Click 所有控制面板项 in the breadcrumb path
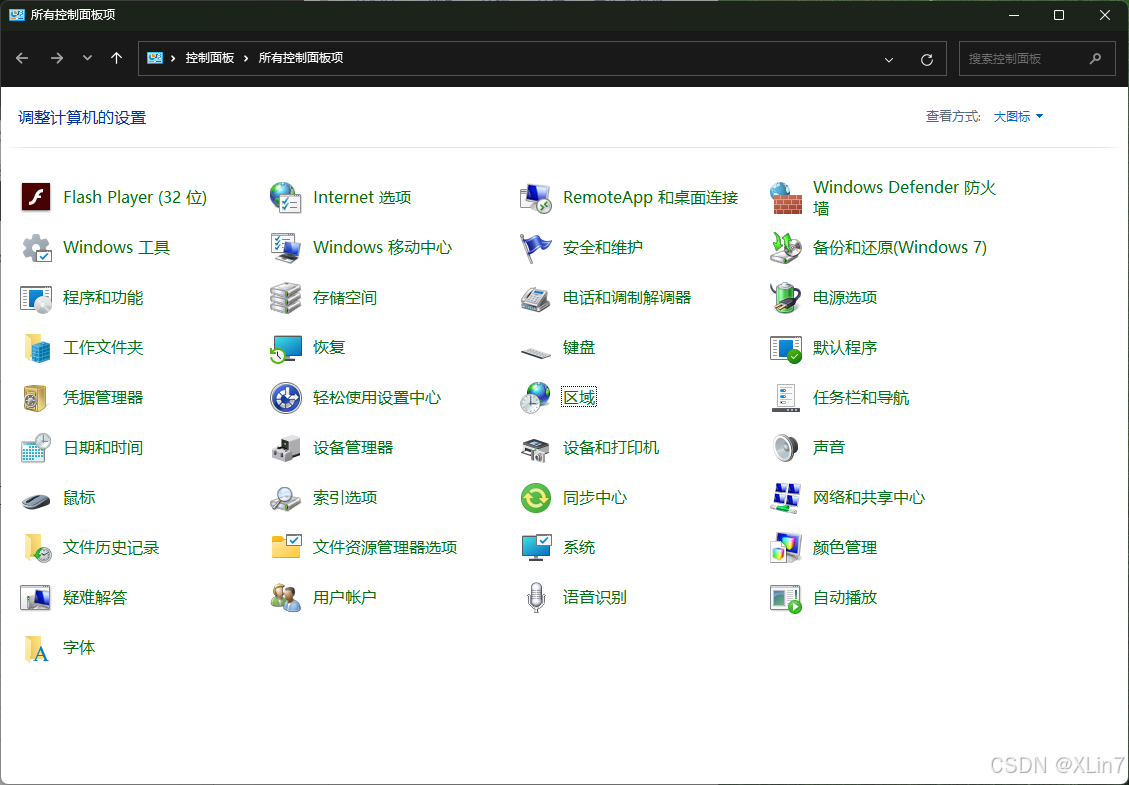This screenshot has height=785, width=1129. [x=301, y=58]
